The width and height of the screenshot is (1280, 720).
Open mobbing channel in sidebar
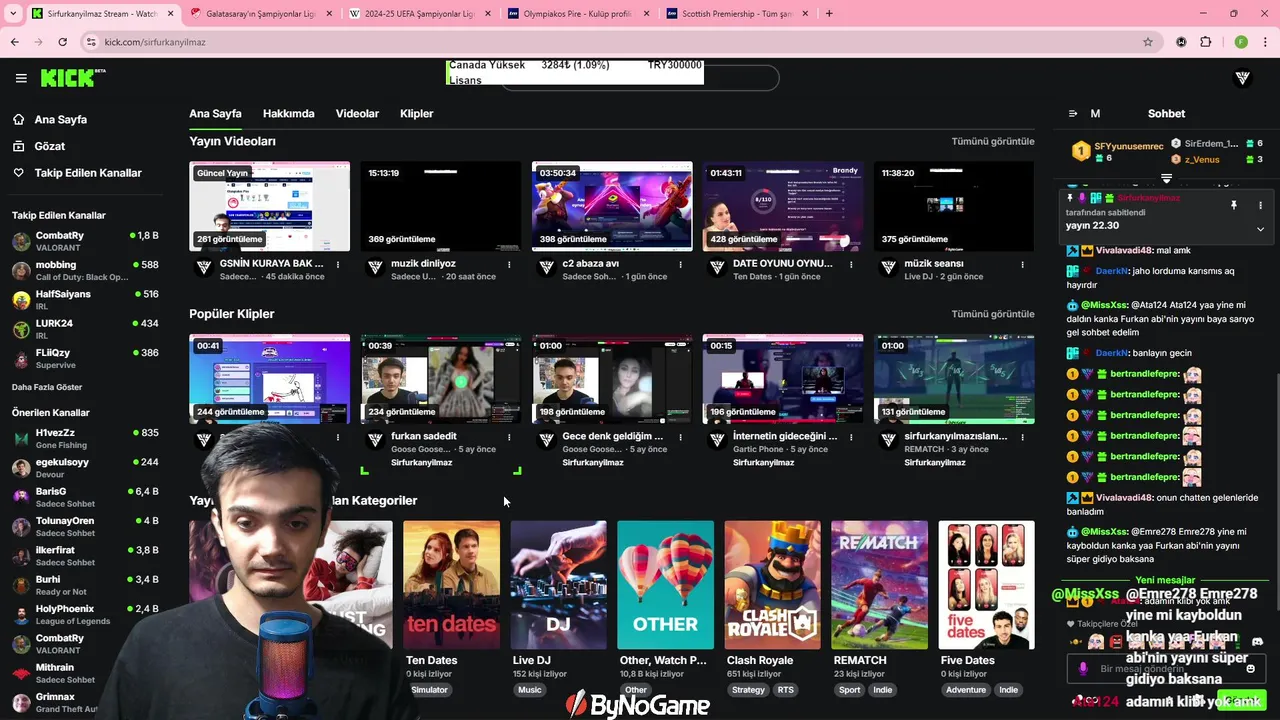pos(85,270)
